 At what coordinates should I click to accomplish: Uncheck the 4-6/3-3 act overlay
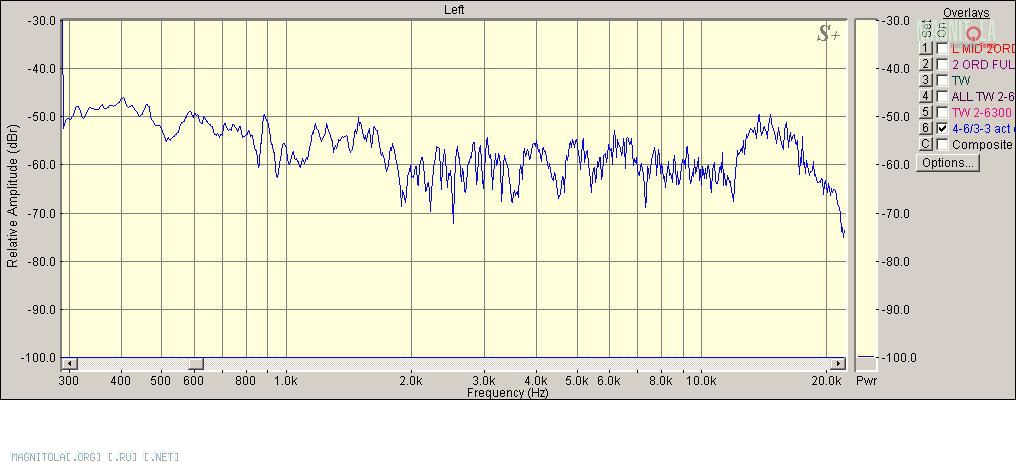point(942,128)
